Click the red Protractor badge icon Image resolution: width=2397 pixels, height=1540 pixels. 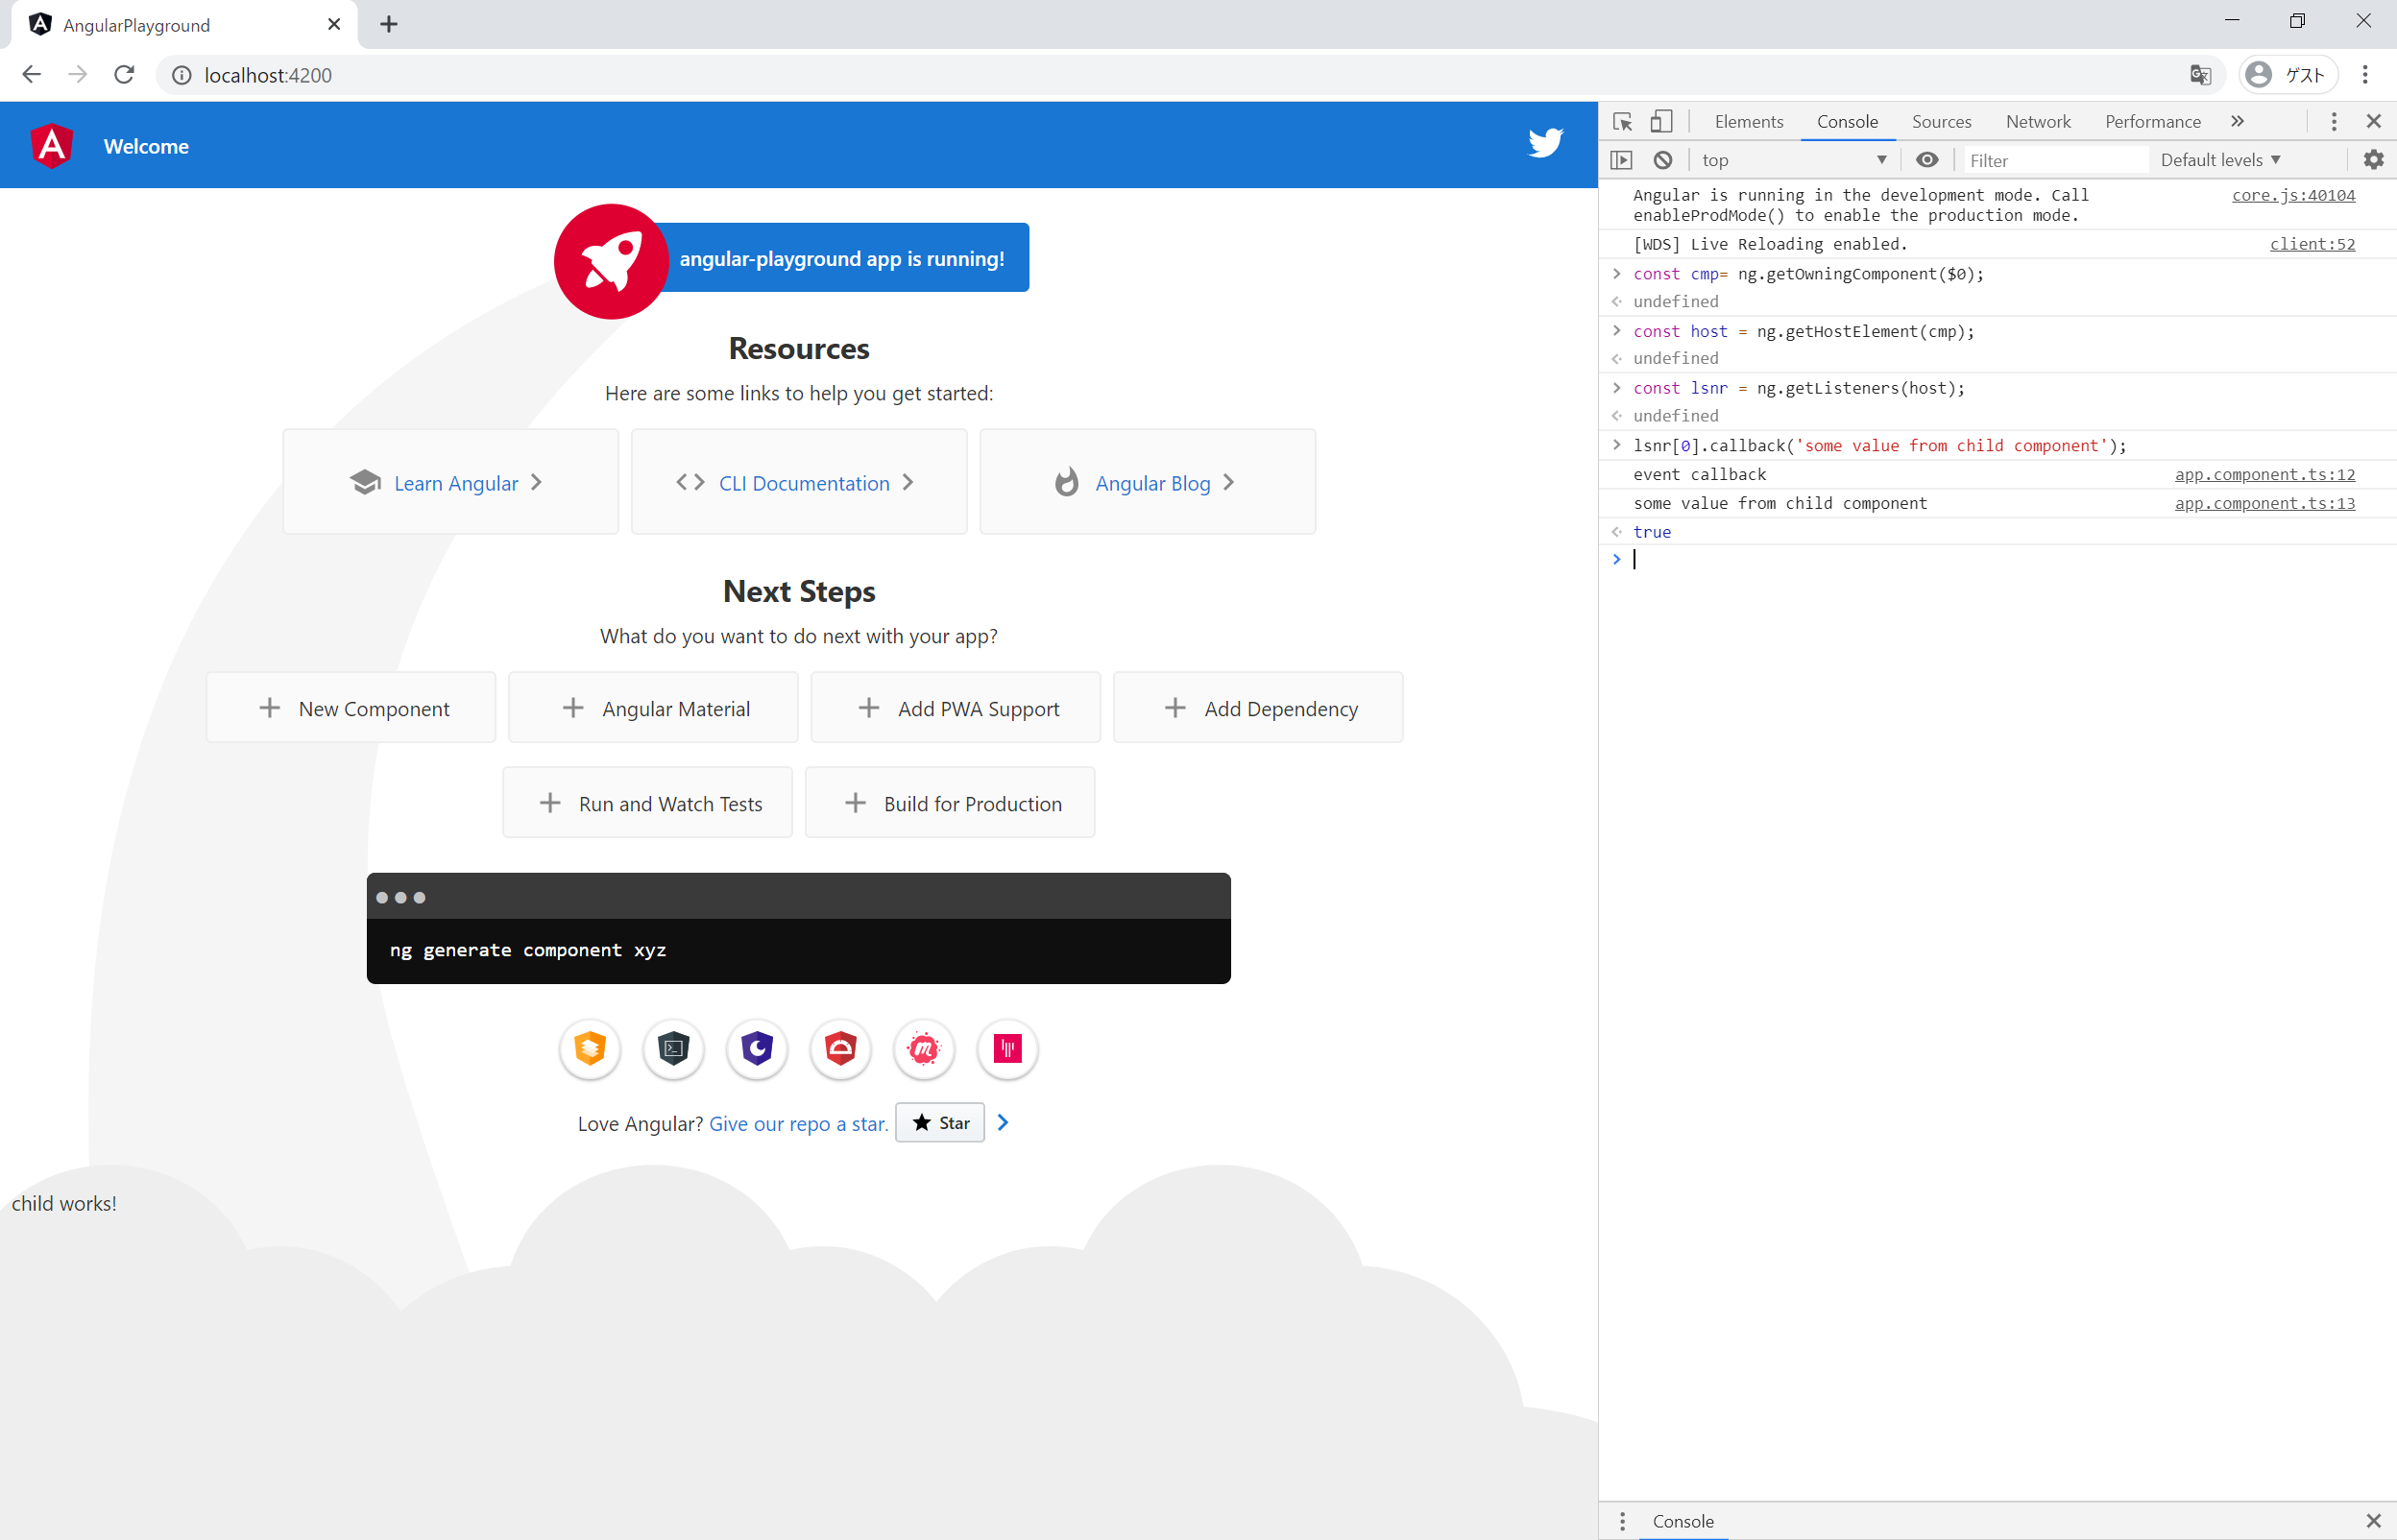click(841, 1048)
